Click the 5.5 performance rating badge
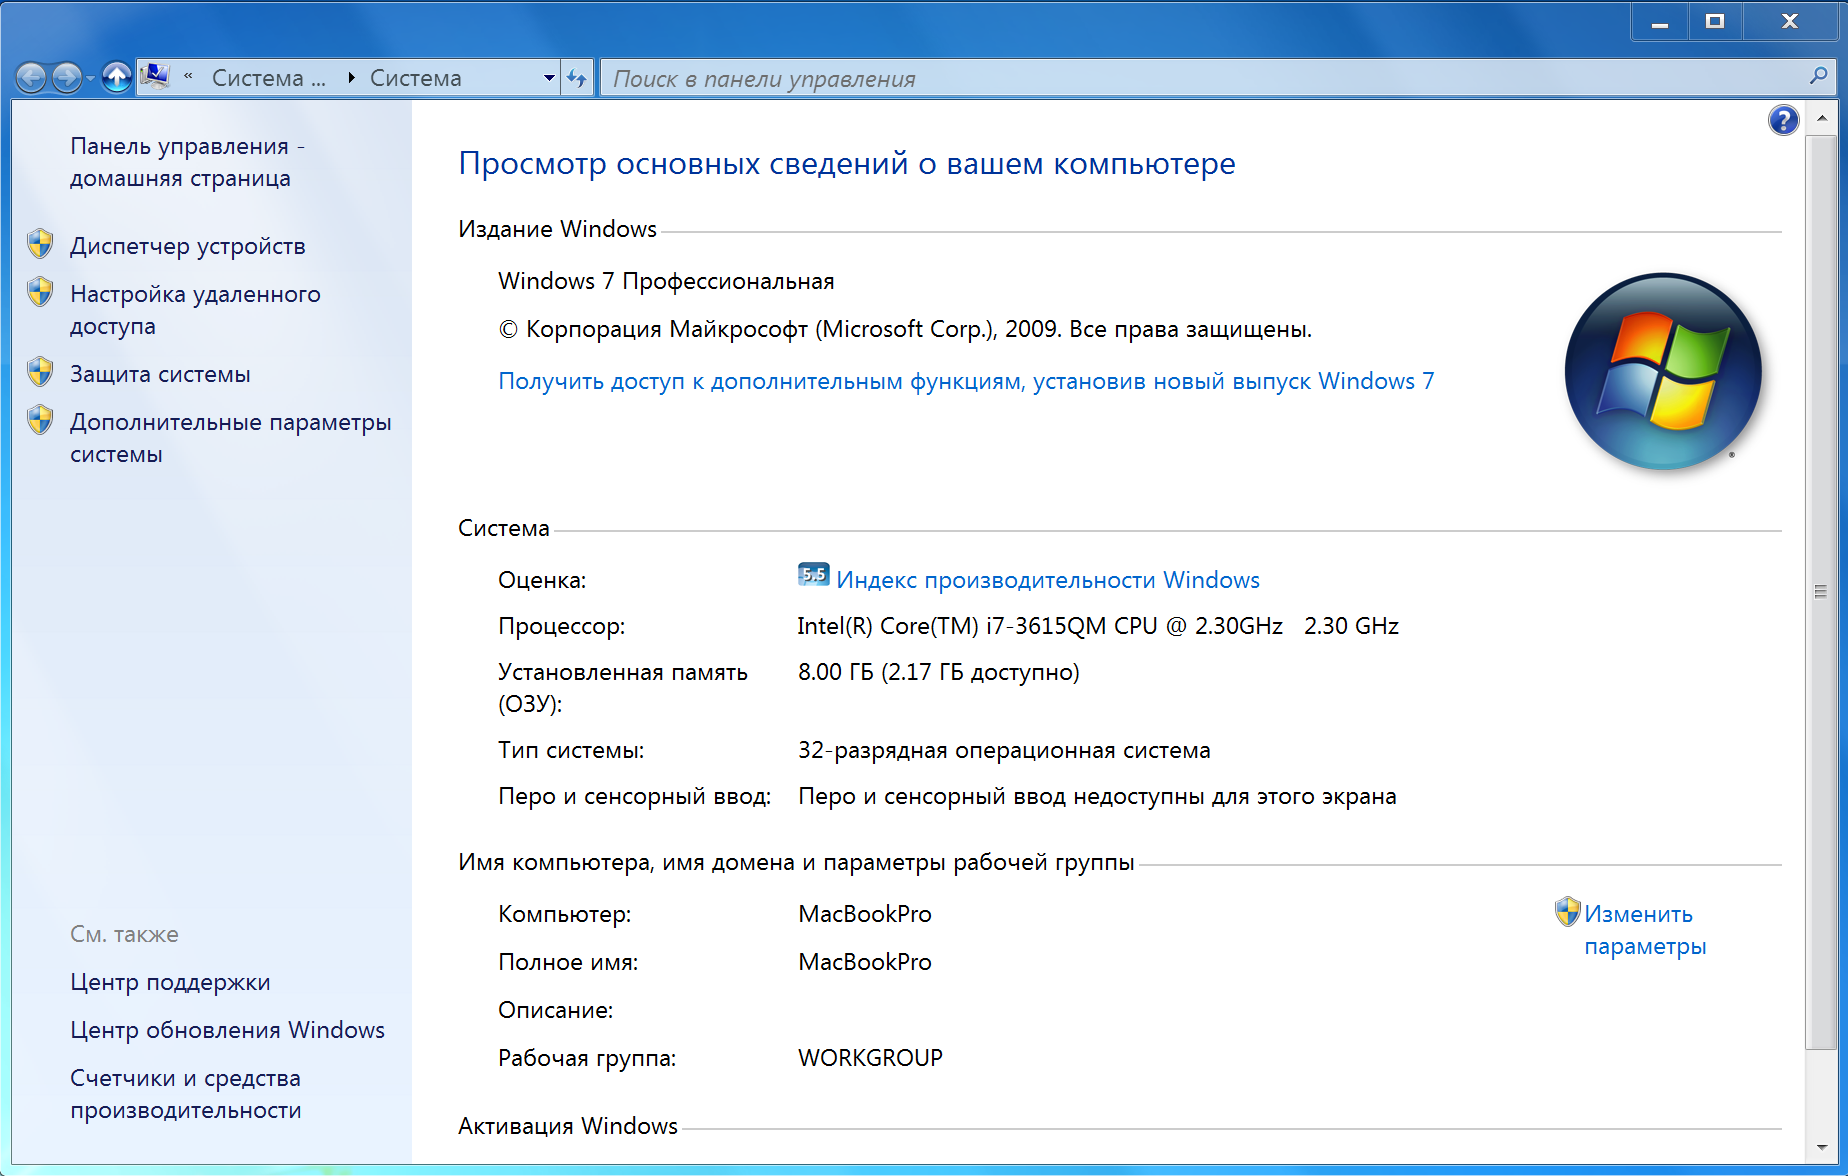The width and height of the screenshot is (1848, 1176). 813,575
